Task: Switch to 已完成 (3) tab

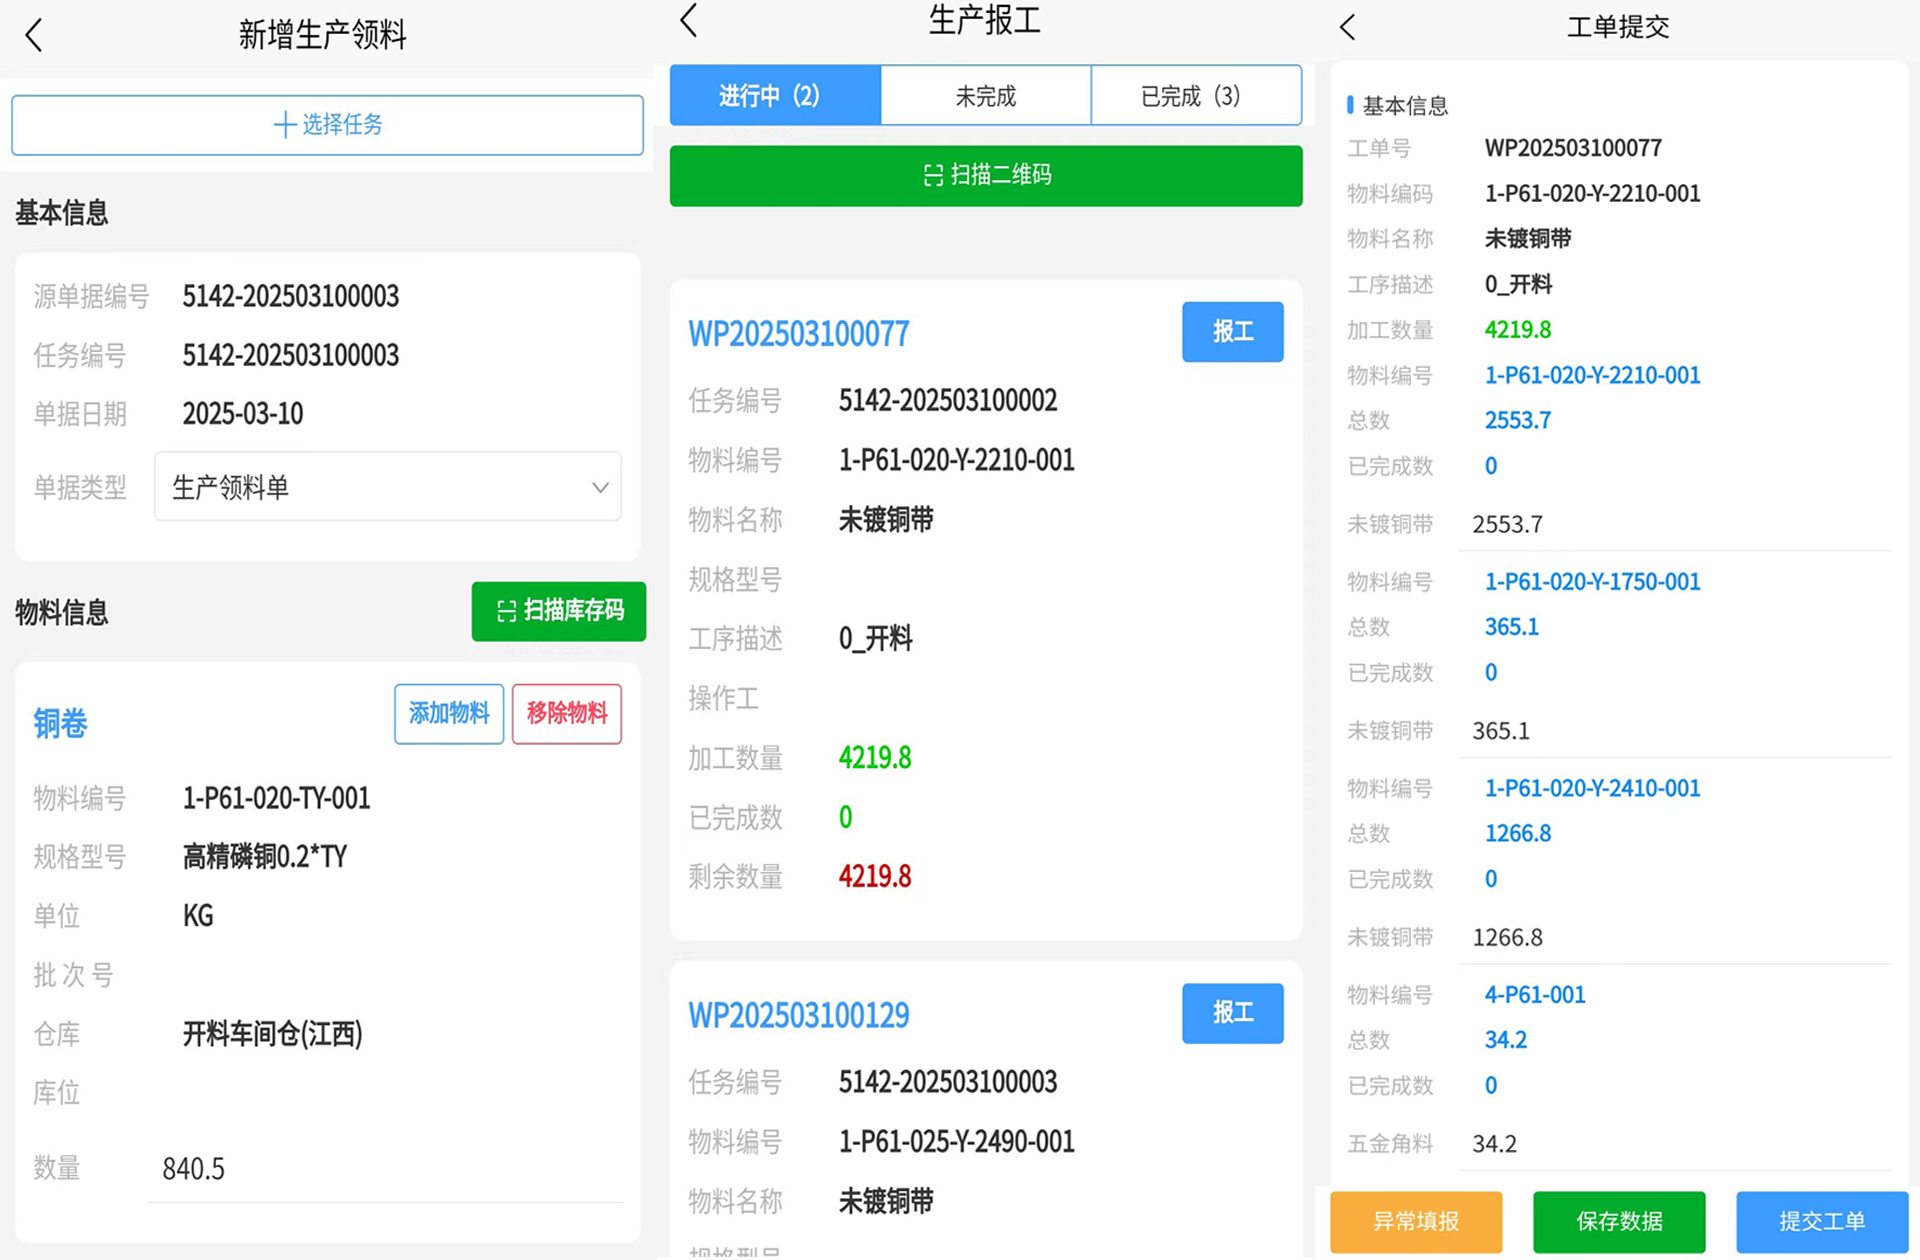Action: pos(1195,96)
